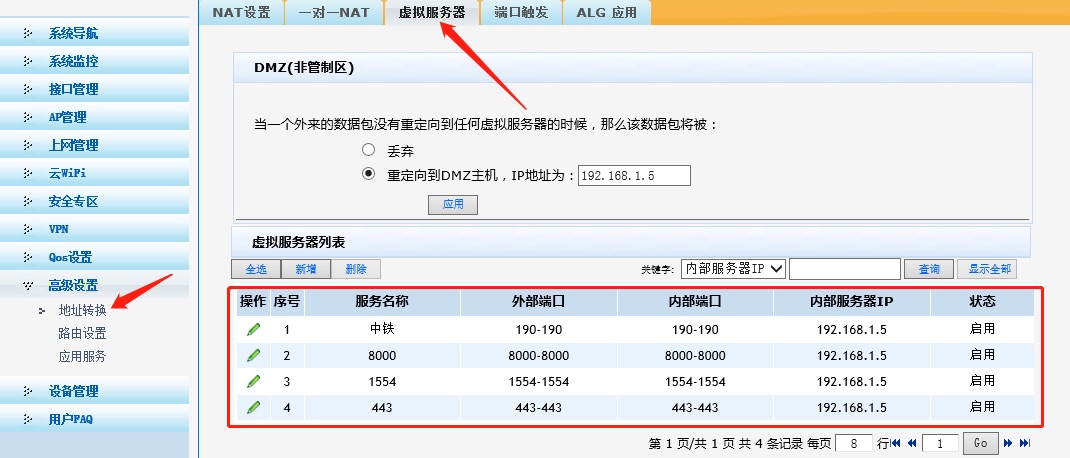Click external port 1554-1554 cell
The width and height of the screenshot is (1070, 458).
pos(538,382)
